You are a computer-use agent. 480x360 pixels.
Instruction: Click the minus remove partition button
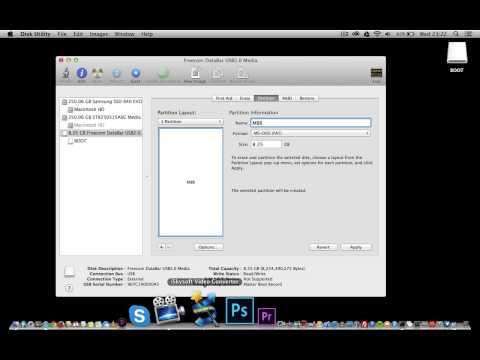[169, 247]
